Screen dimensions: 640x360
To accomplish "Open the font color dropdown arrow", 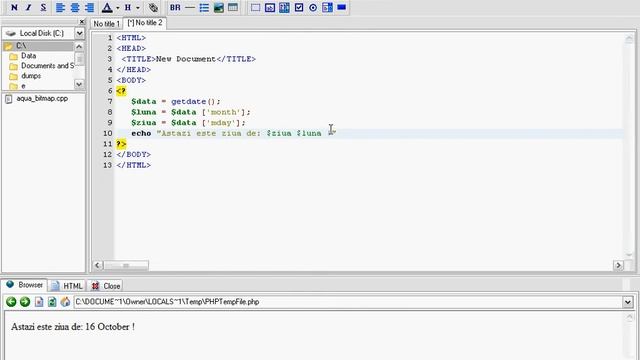I will [x=118, y=8].
